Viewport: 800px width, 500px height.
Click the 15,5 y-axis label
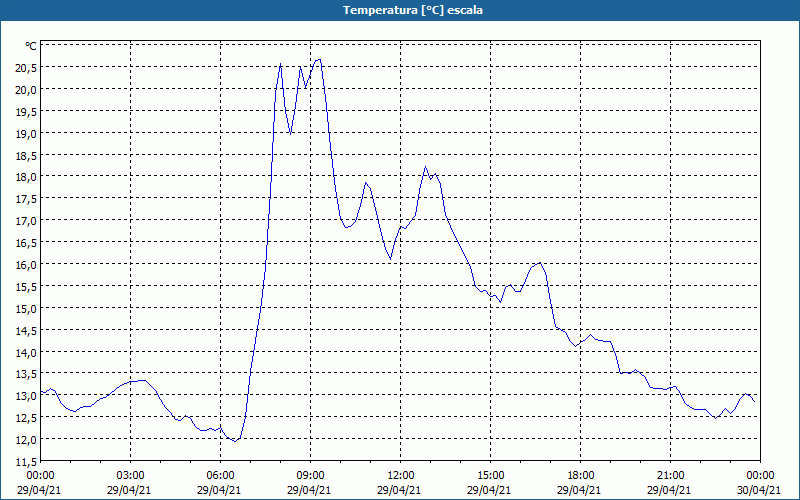coord(26,287)
